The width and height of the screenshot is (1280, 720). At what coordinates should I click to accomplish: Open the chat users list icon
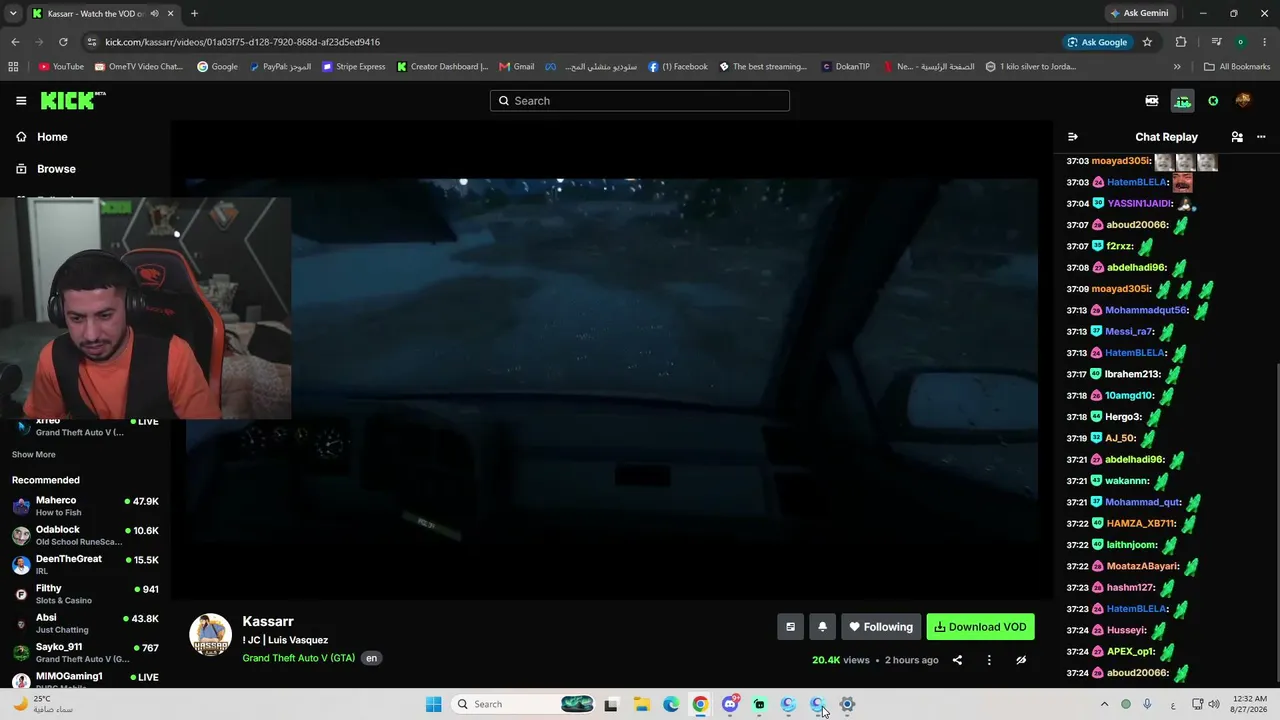1237,137
